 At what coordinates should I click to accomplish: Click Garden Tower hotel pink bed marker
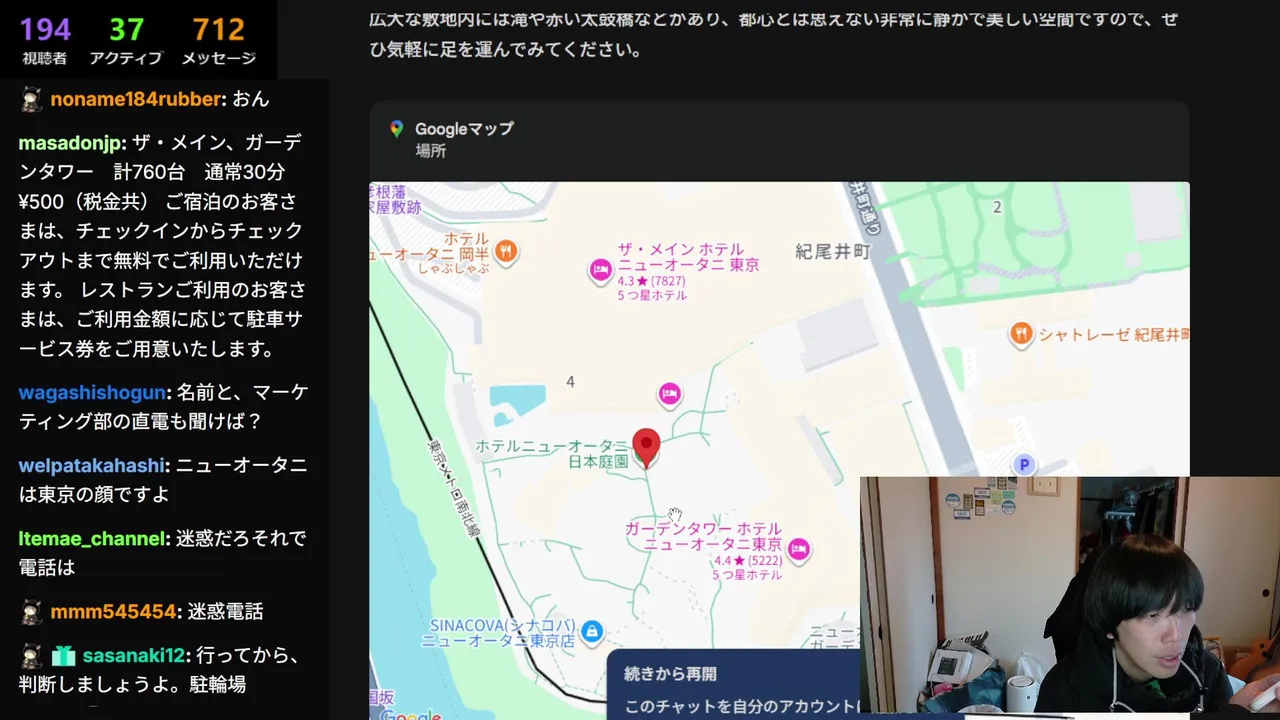coord(798,548)
